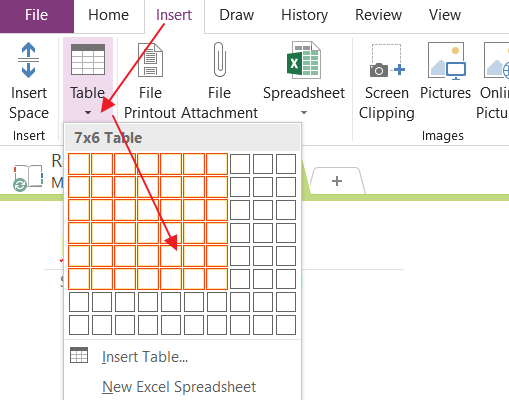Open the notebook icon with sync badge
This screenshot has width=509, height=400.
pos(28,178)
